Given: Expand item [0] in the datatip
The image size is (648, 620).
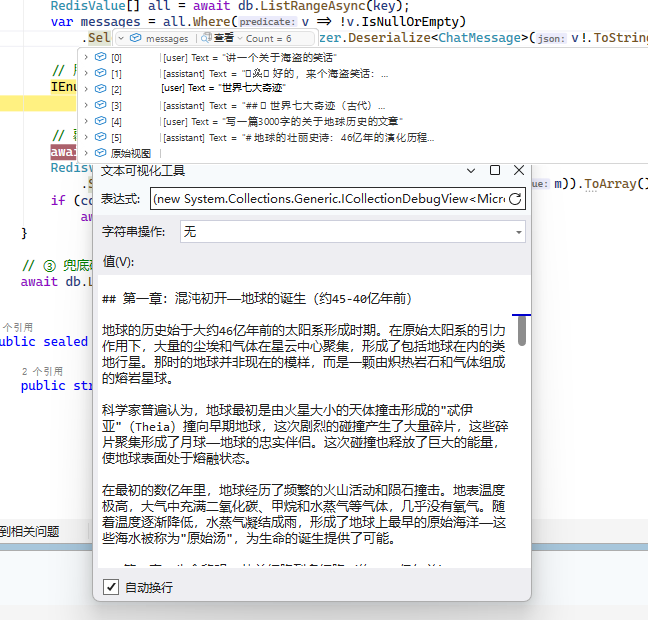Looking at the screenshot, I should tap(86, 57).
